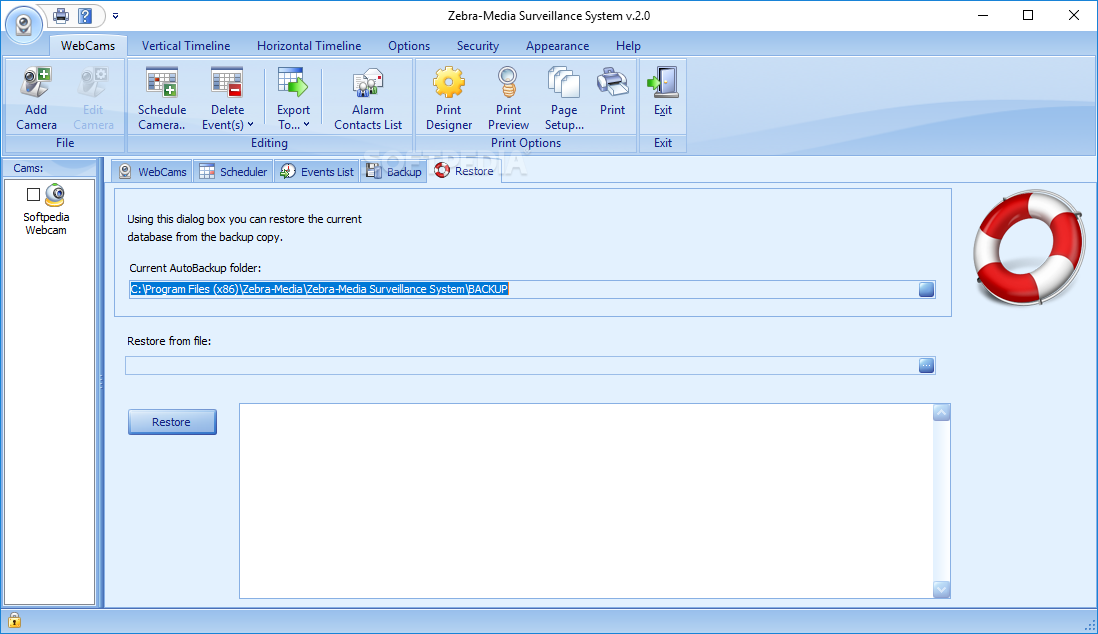The height and width of the screenshot is (634, 1098).
Task: Open quick access toolbar customize arrow
Action: (116, 15)
